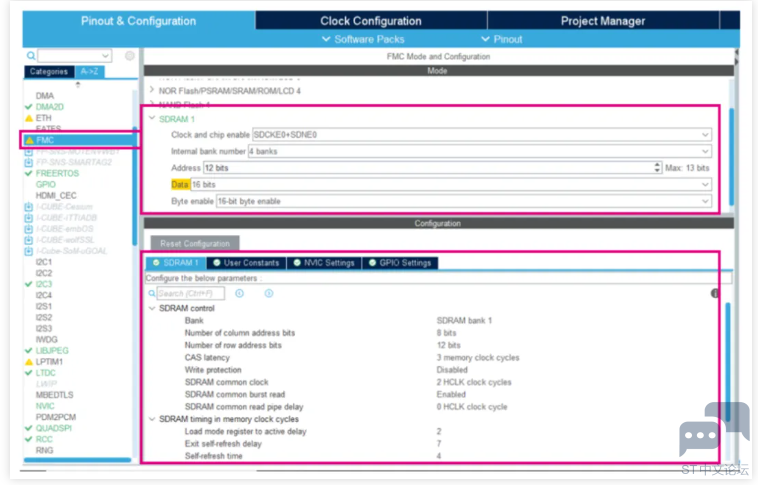Viewport: 758px width, 485px height.
Task: Click the search icon in parameter search box
Action: (152, 293)
